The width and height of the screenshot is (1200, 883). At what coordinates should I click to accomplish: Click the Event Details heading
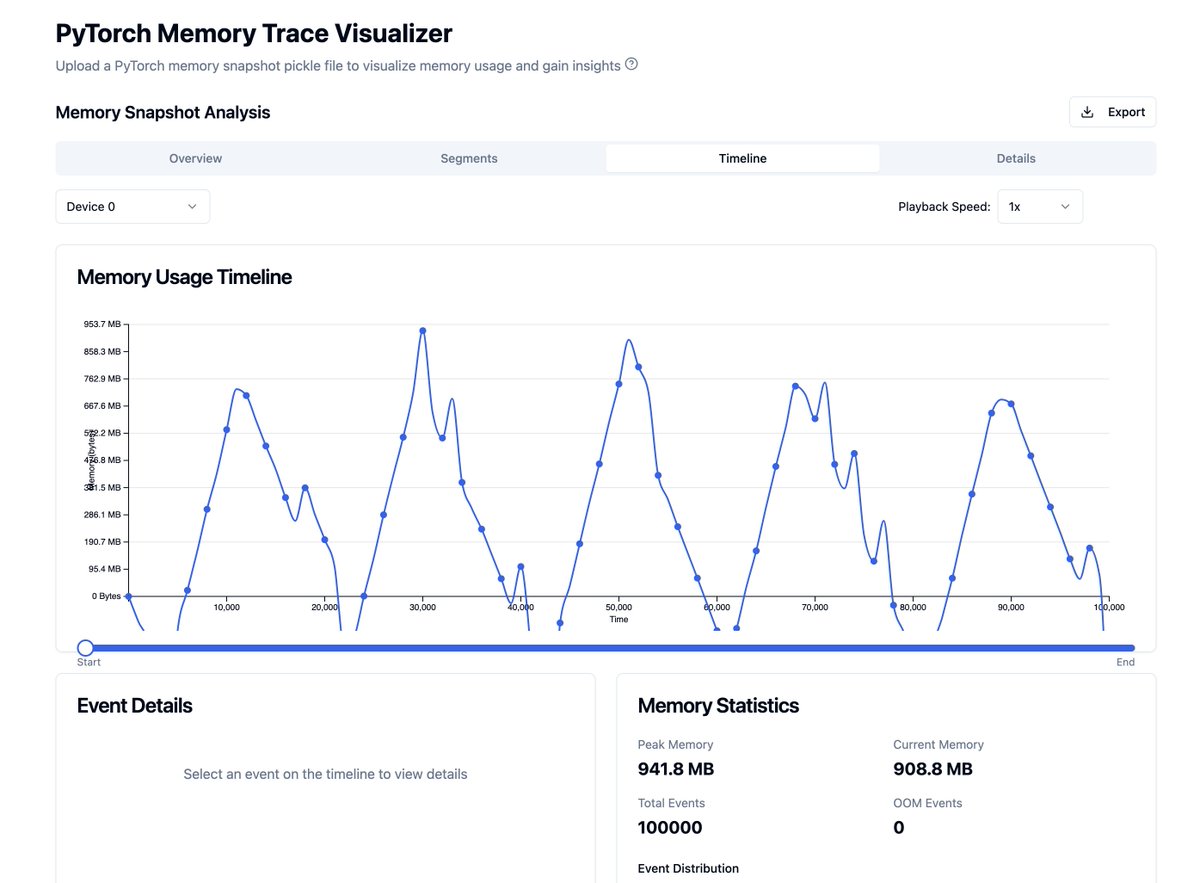[135, 705]
